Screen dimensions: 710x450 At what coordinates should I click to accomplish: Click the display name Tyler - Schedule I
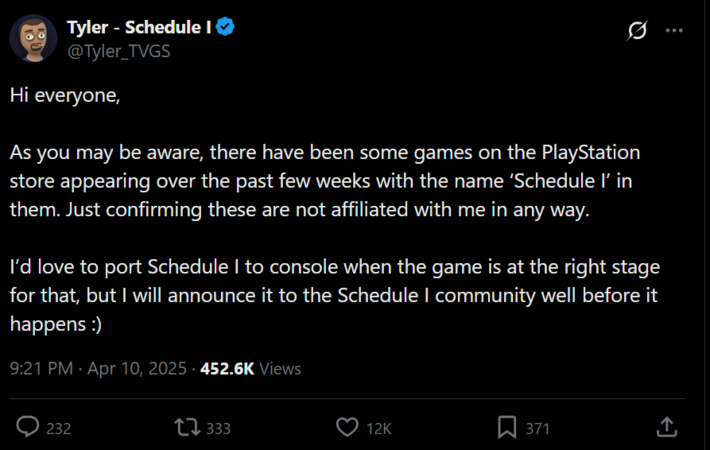[x=138, y=28]
